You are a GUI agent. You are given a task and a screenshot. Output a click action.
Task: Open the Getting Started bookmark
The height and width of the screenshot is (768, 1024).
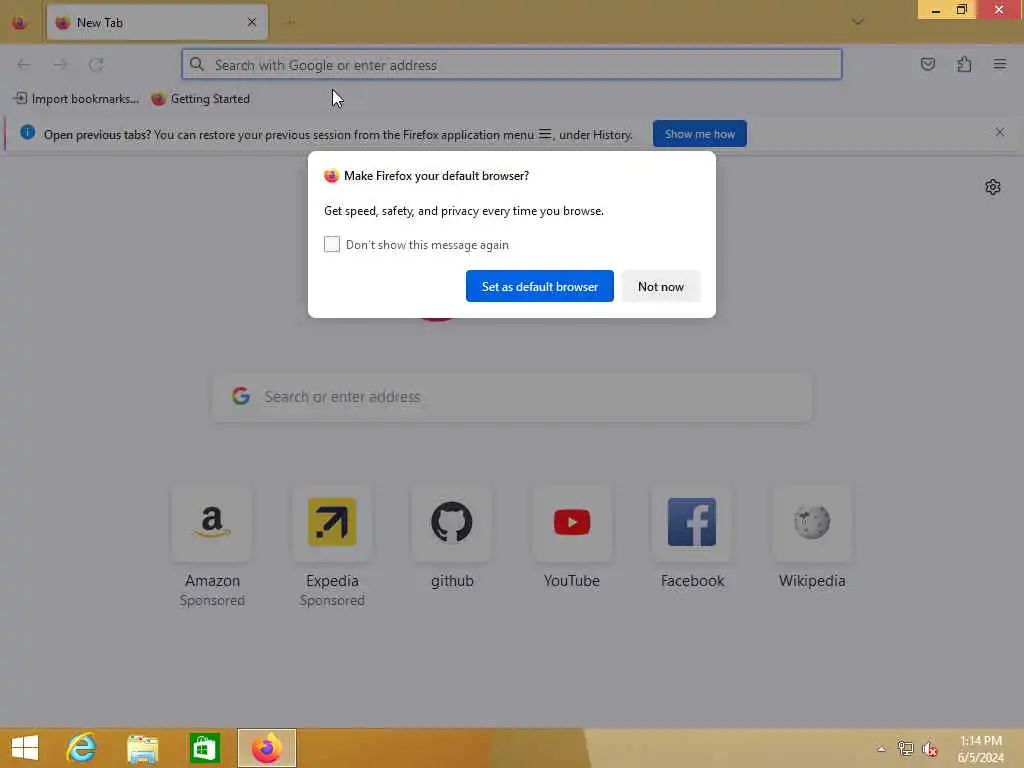click(x=201, y=99)
